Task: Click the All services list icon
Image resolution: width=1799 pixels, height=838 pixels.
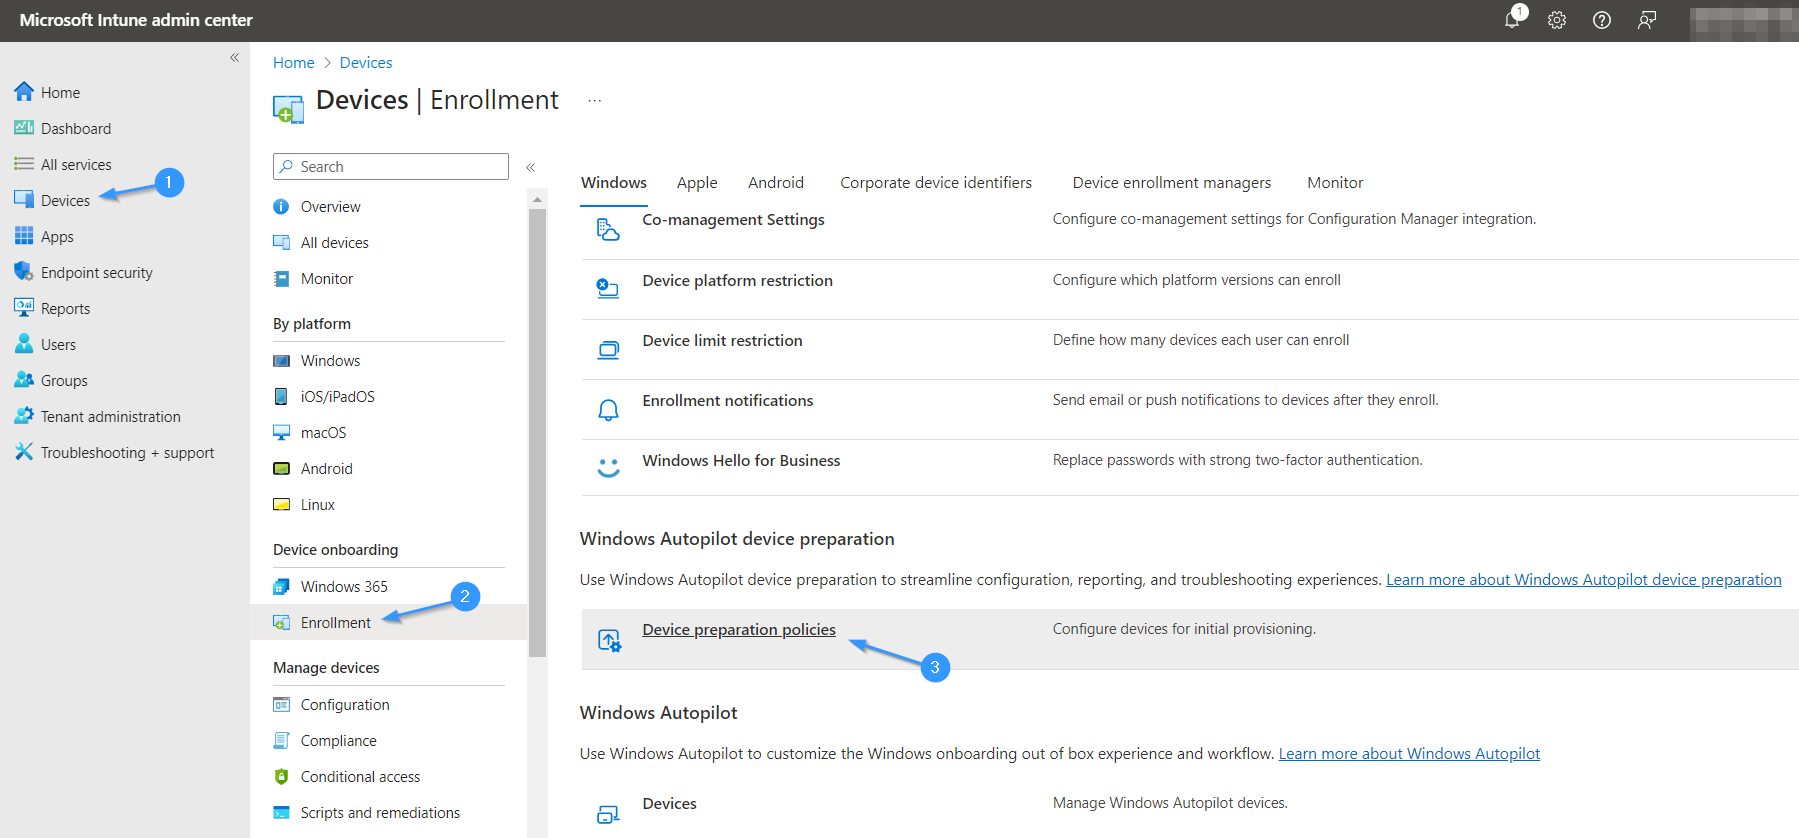Action: tap(24, 164)
